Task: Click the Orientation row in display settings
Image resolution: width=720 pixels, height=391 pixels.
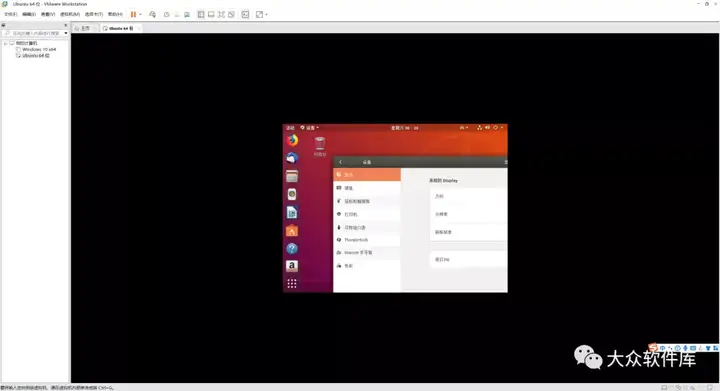Action: point(468,196)
